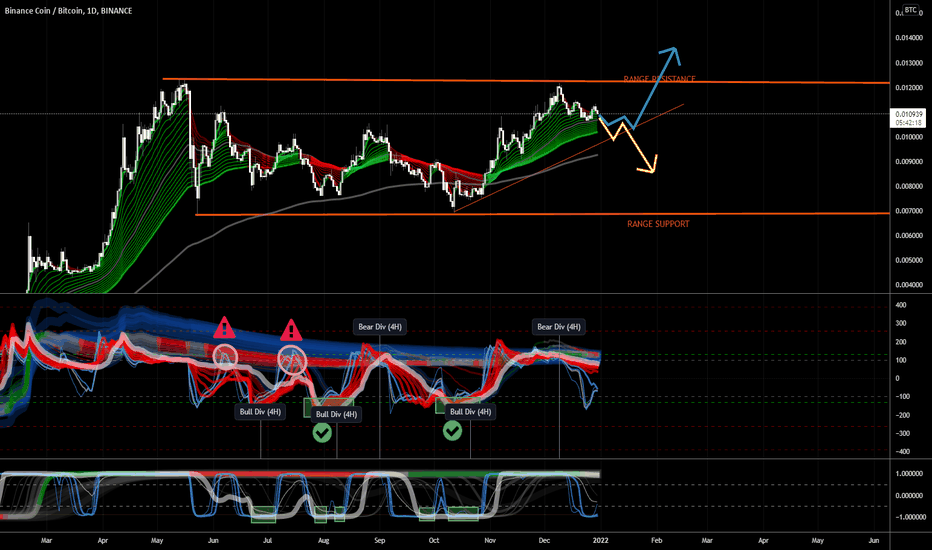Click the 0.007000 price axis value

(909, 211)
